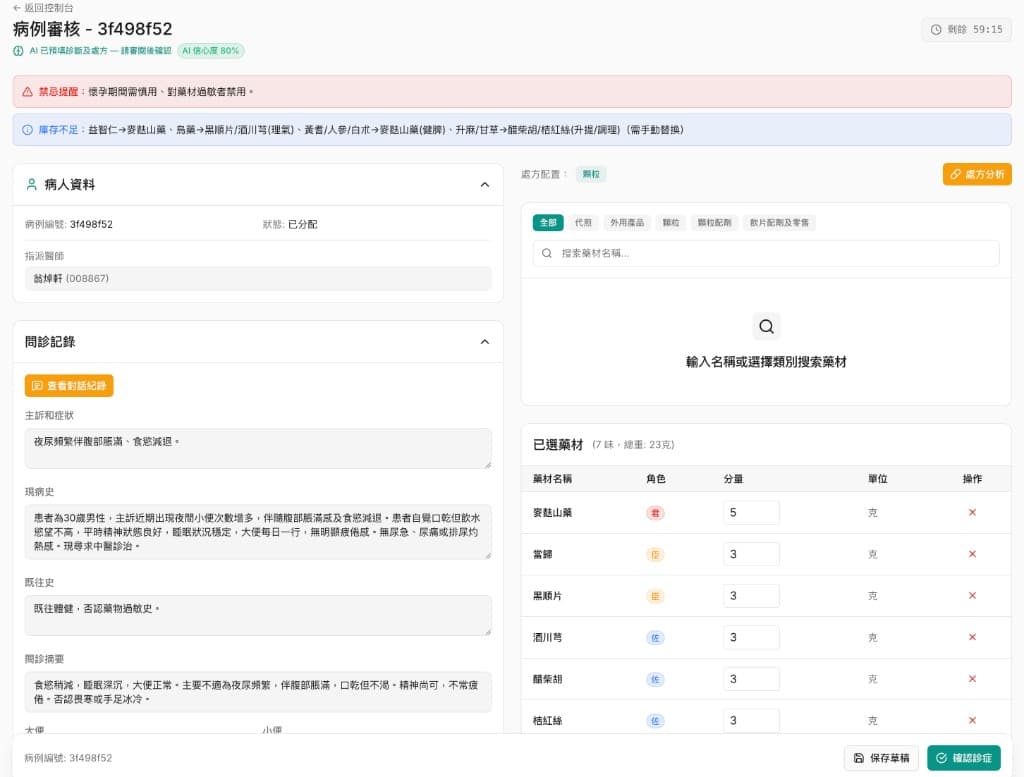Click the AI 信心度 80% badge
This screenshot has width=1024, height=777.
210,51
